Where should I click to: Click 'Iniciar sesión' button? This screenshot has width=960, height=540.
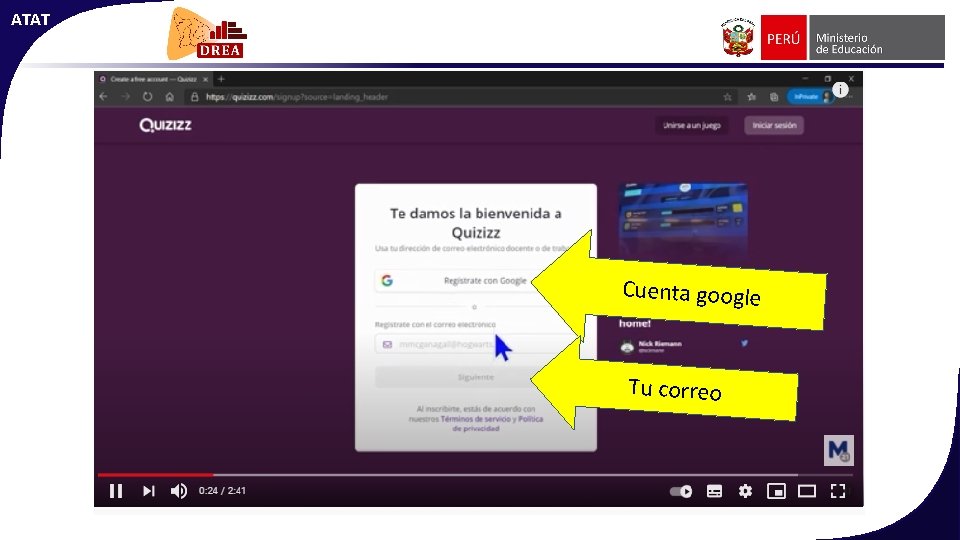774,126
